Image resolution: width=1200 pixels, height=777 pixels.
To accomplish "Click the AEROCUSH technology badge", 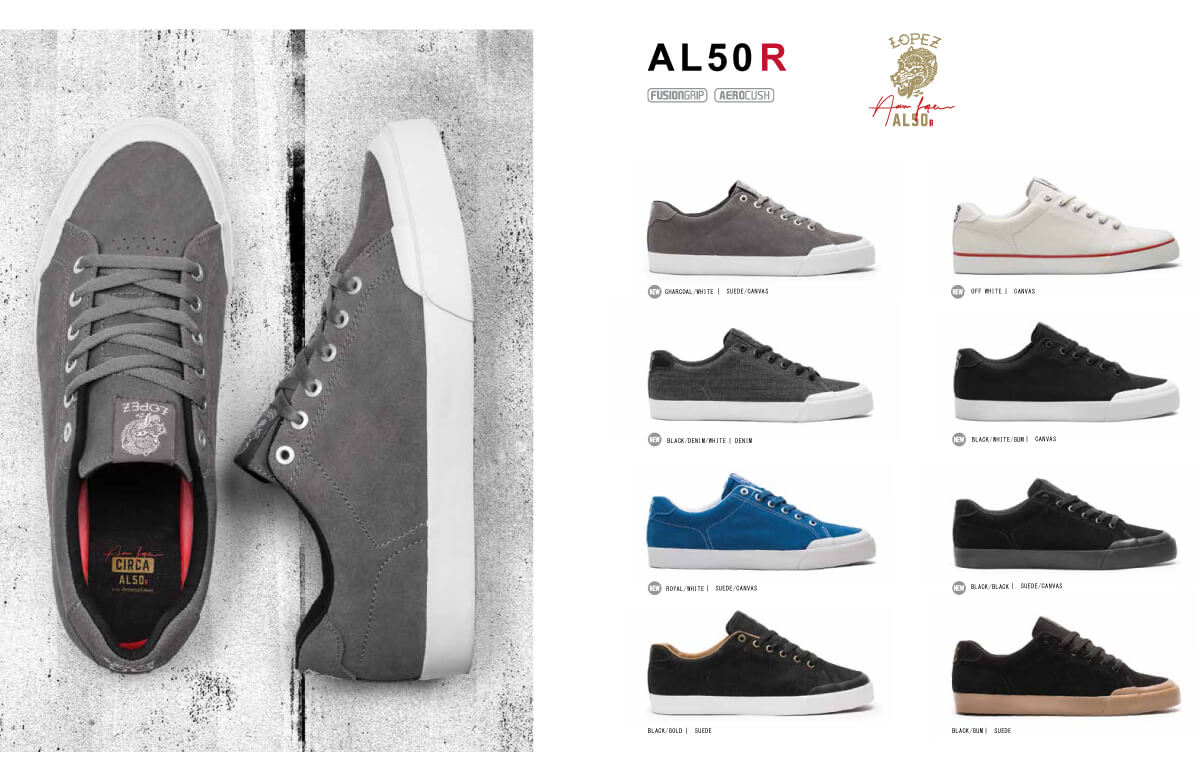I will pyautogui.click(x=744, y=96).
